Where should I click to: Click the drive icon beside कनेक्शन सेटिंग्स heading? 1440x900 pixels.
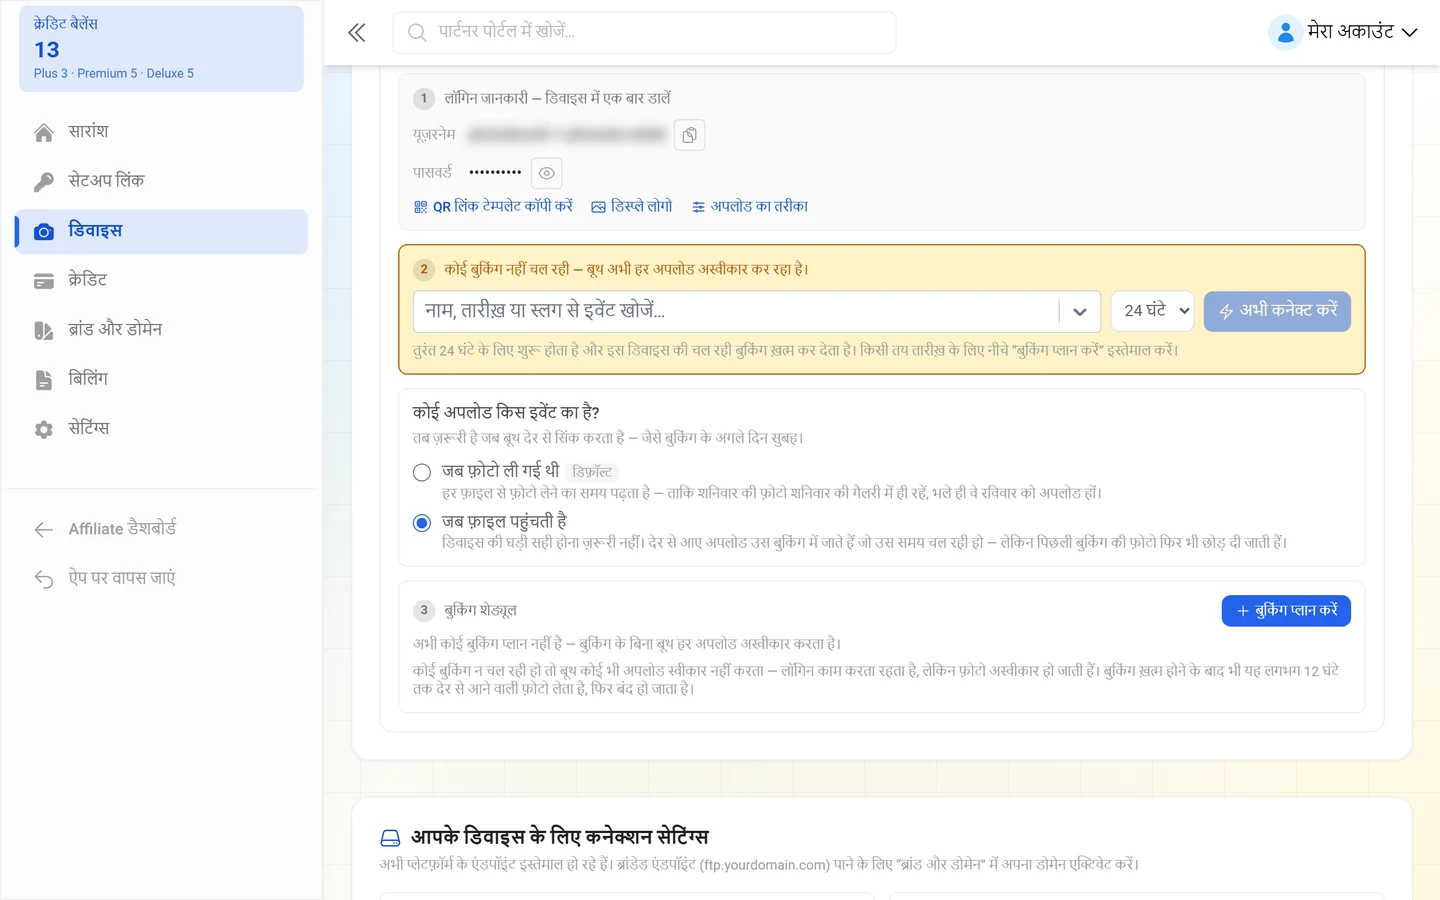click(391, 838)
